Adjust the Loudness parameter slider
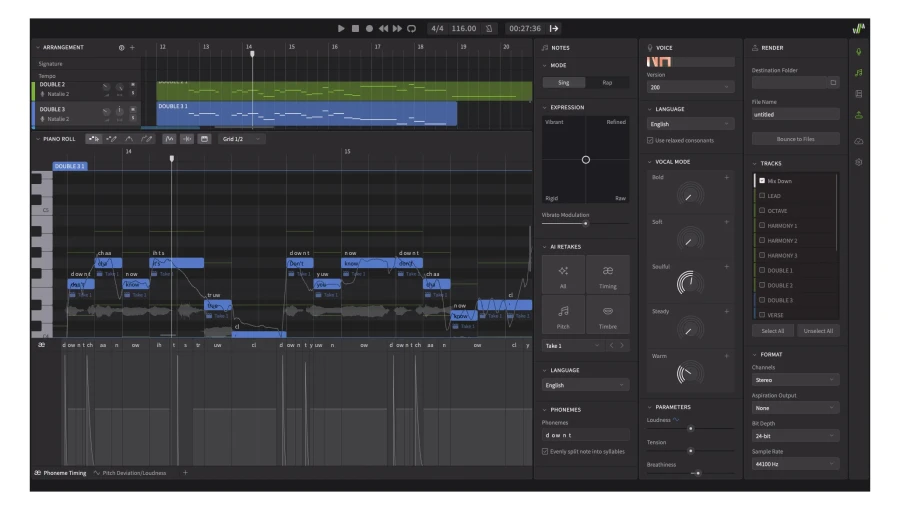 (690, 428)
